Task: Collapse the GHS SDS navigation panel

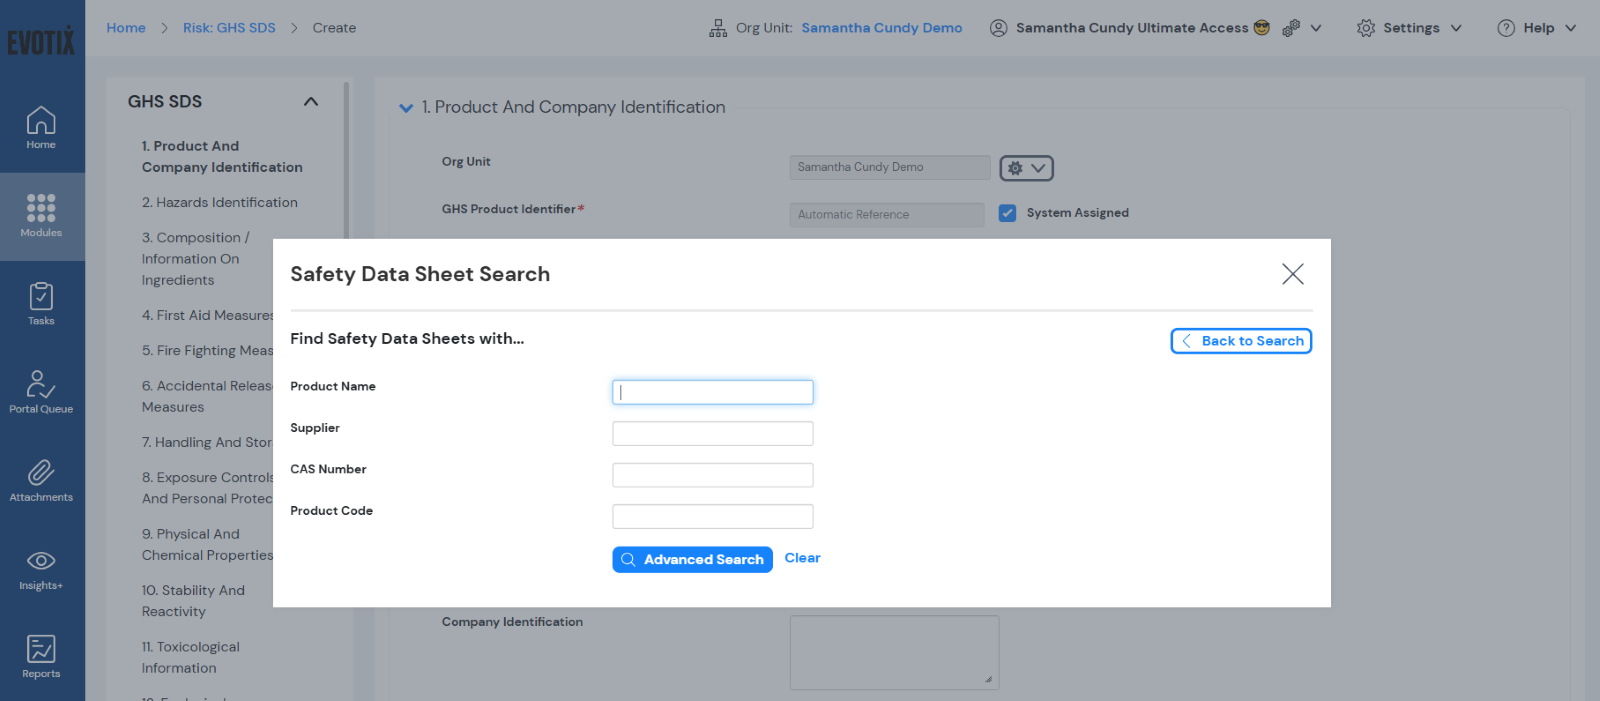Action: pyautogui.click(x=311, y=102)
